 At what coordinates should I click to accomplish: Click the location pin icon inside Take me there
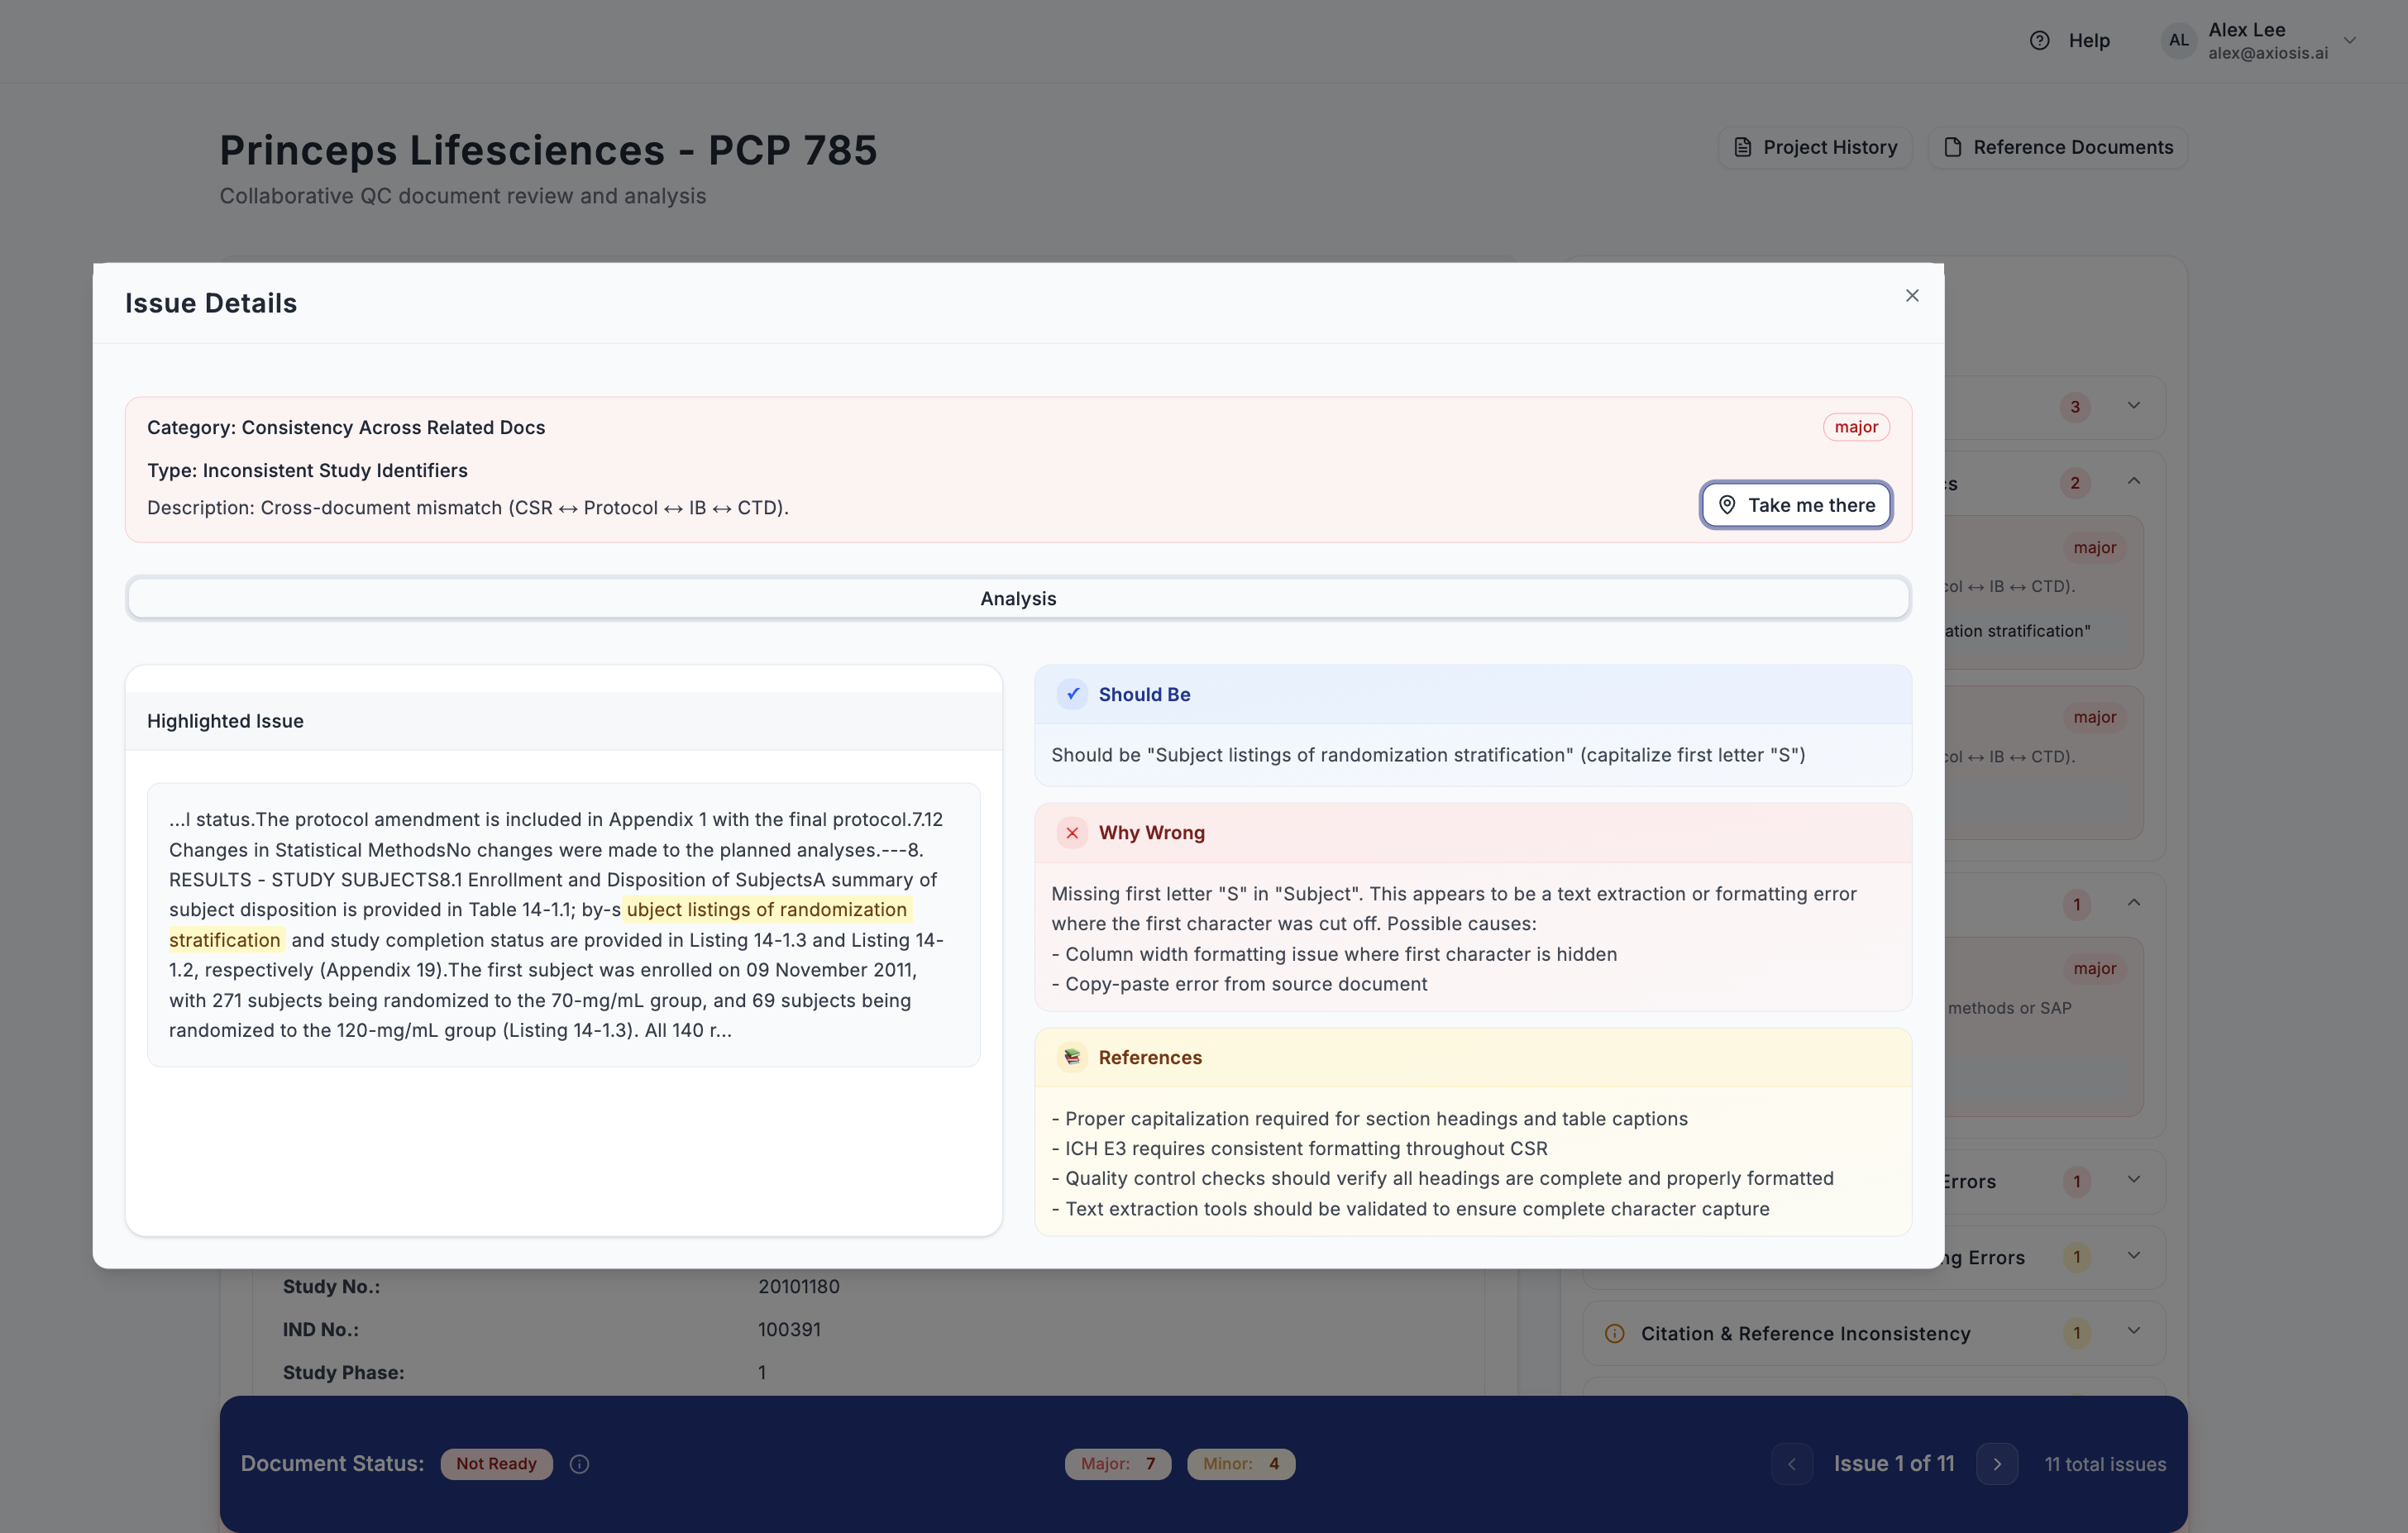point(1727,505)
